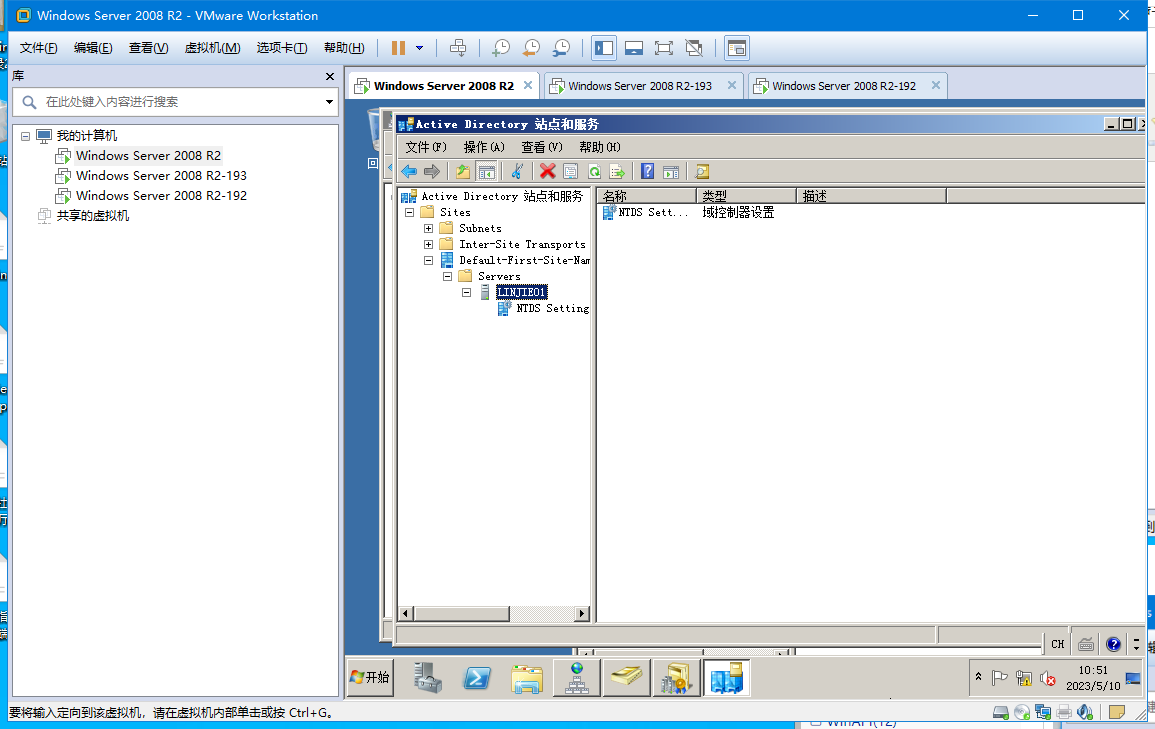Open VMware 文件(F) menu

coord(38,48)
